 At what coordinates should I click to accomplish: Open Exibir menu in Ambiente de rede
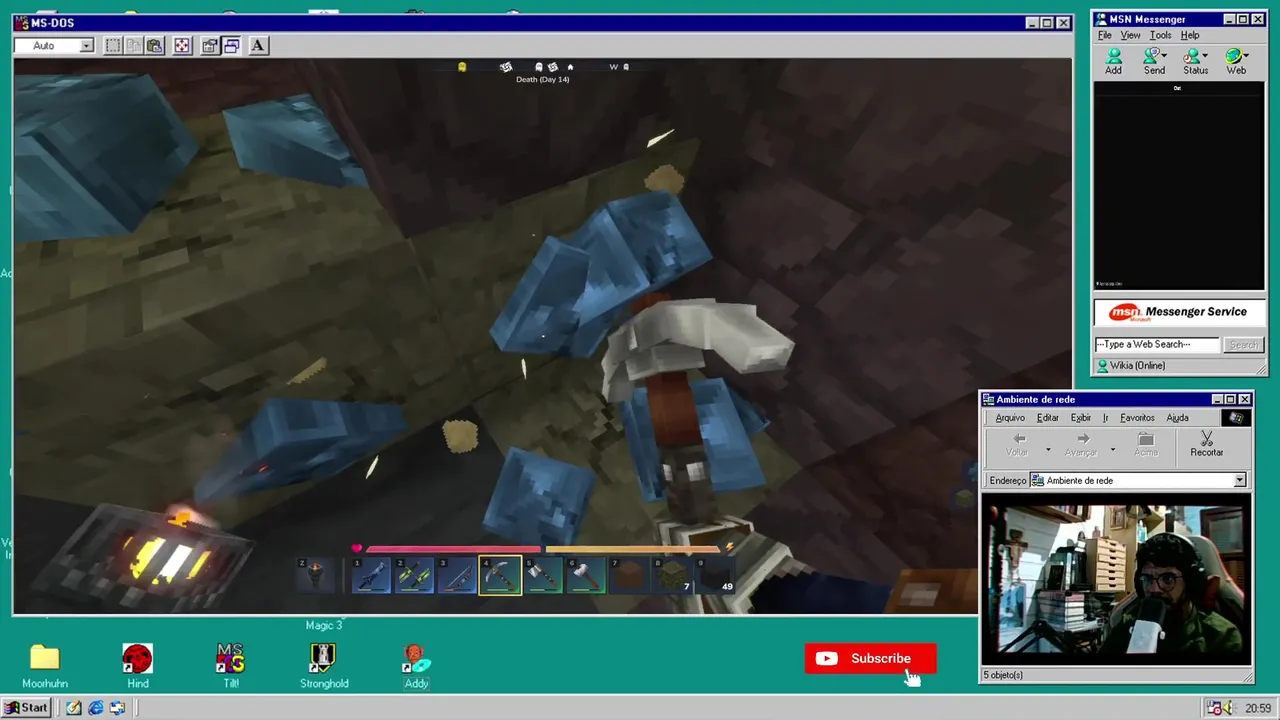point(1081,418)
